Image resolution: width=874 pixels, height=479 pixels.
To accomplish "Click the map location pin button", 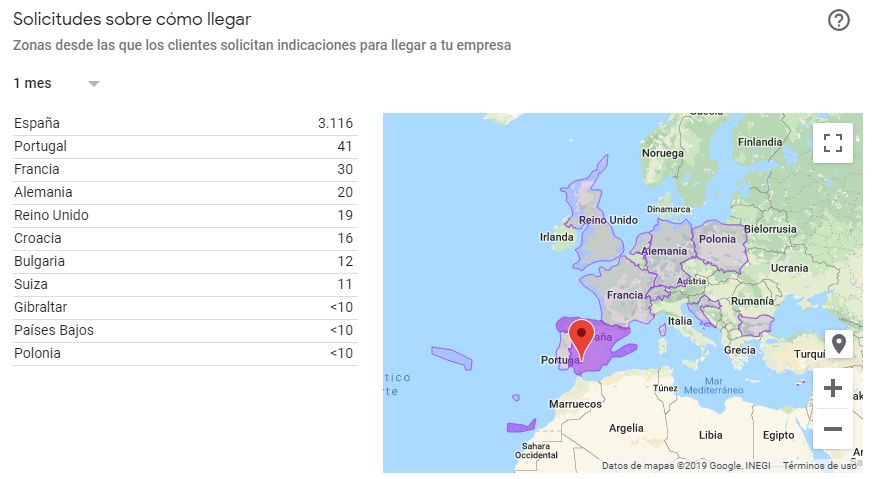I will coord(838,344).
